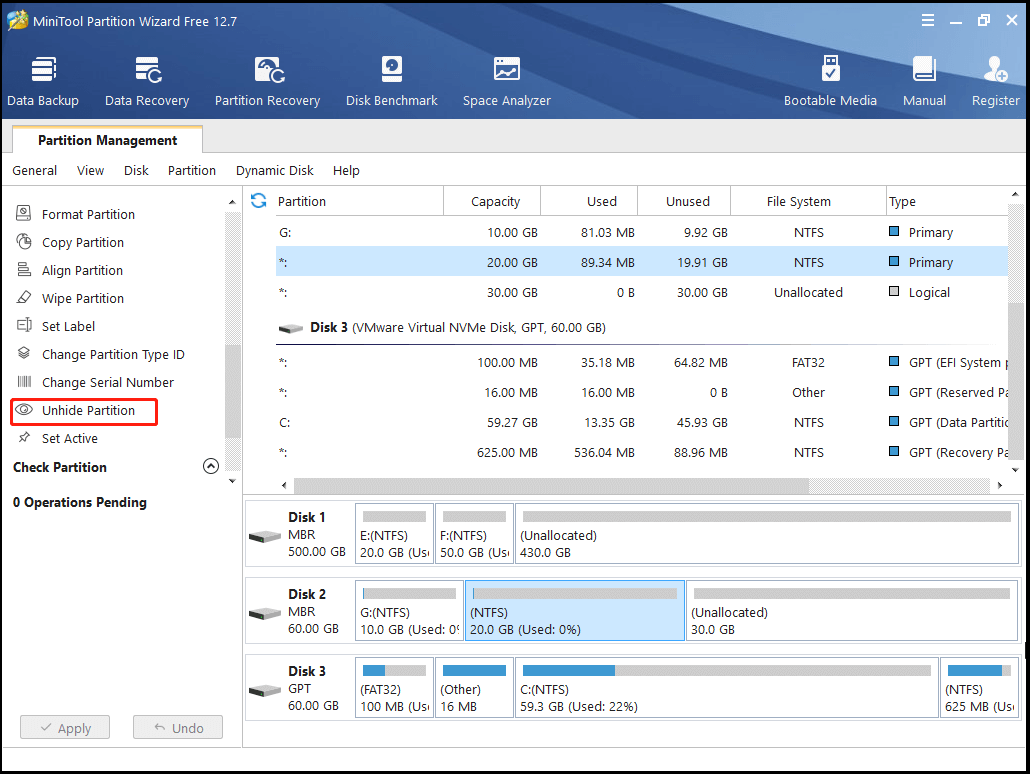
Task: Select the 430.0 GB Unallocated block on Disk 1
Action: click(767, 534)
